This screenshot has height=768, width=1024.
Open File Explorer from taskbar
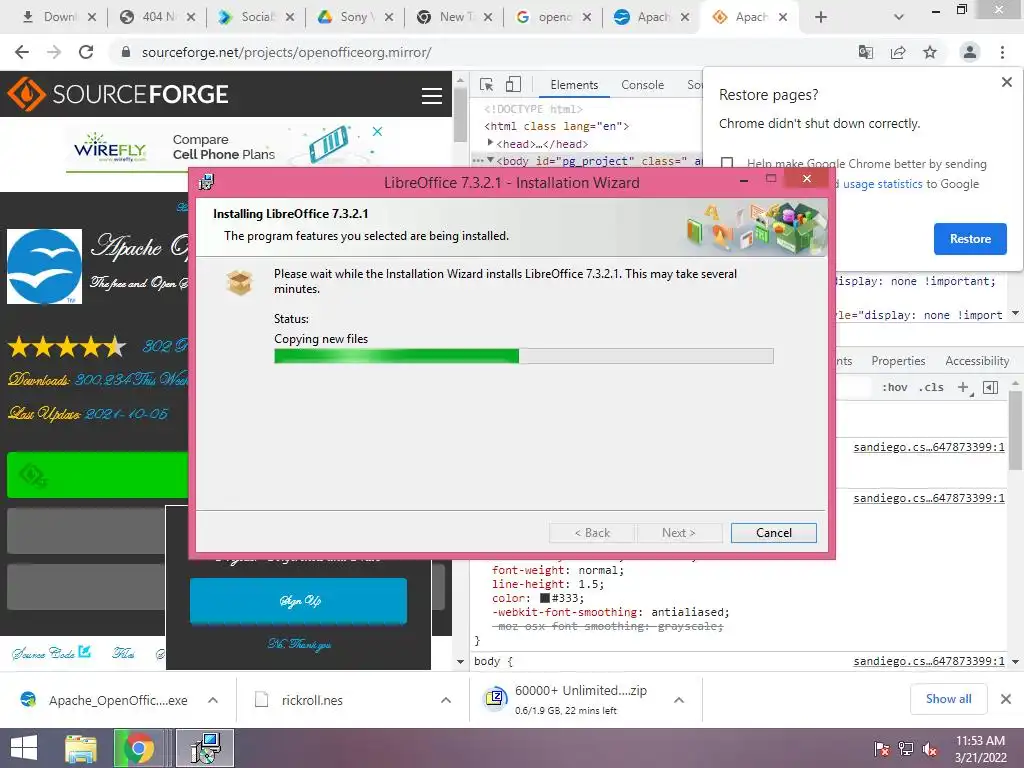coord(80,748)
